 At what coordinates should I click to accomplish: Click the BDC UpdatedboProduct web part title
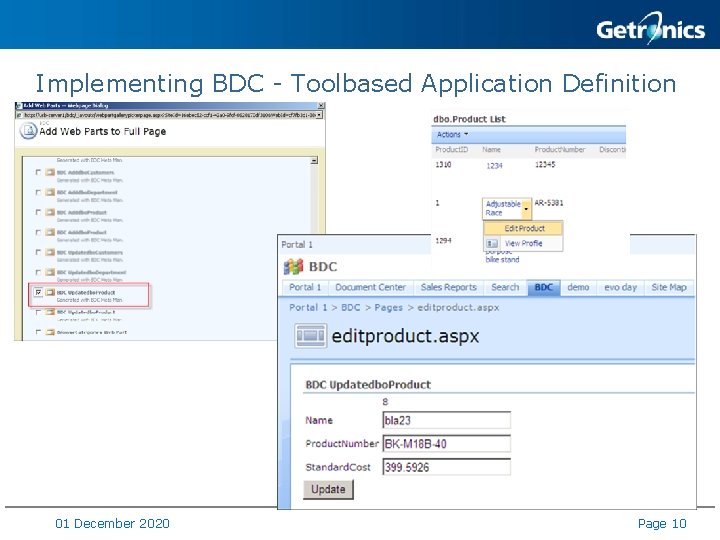point(368,384)
